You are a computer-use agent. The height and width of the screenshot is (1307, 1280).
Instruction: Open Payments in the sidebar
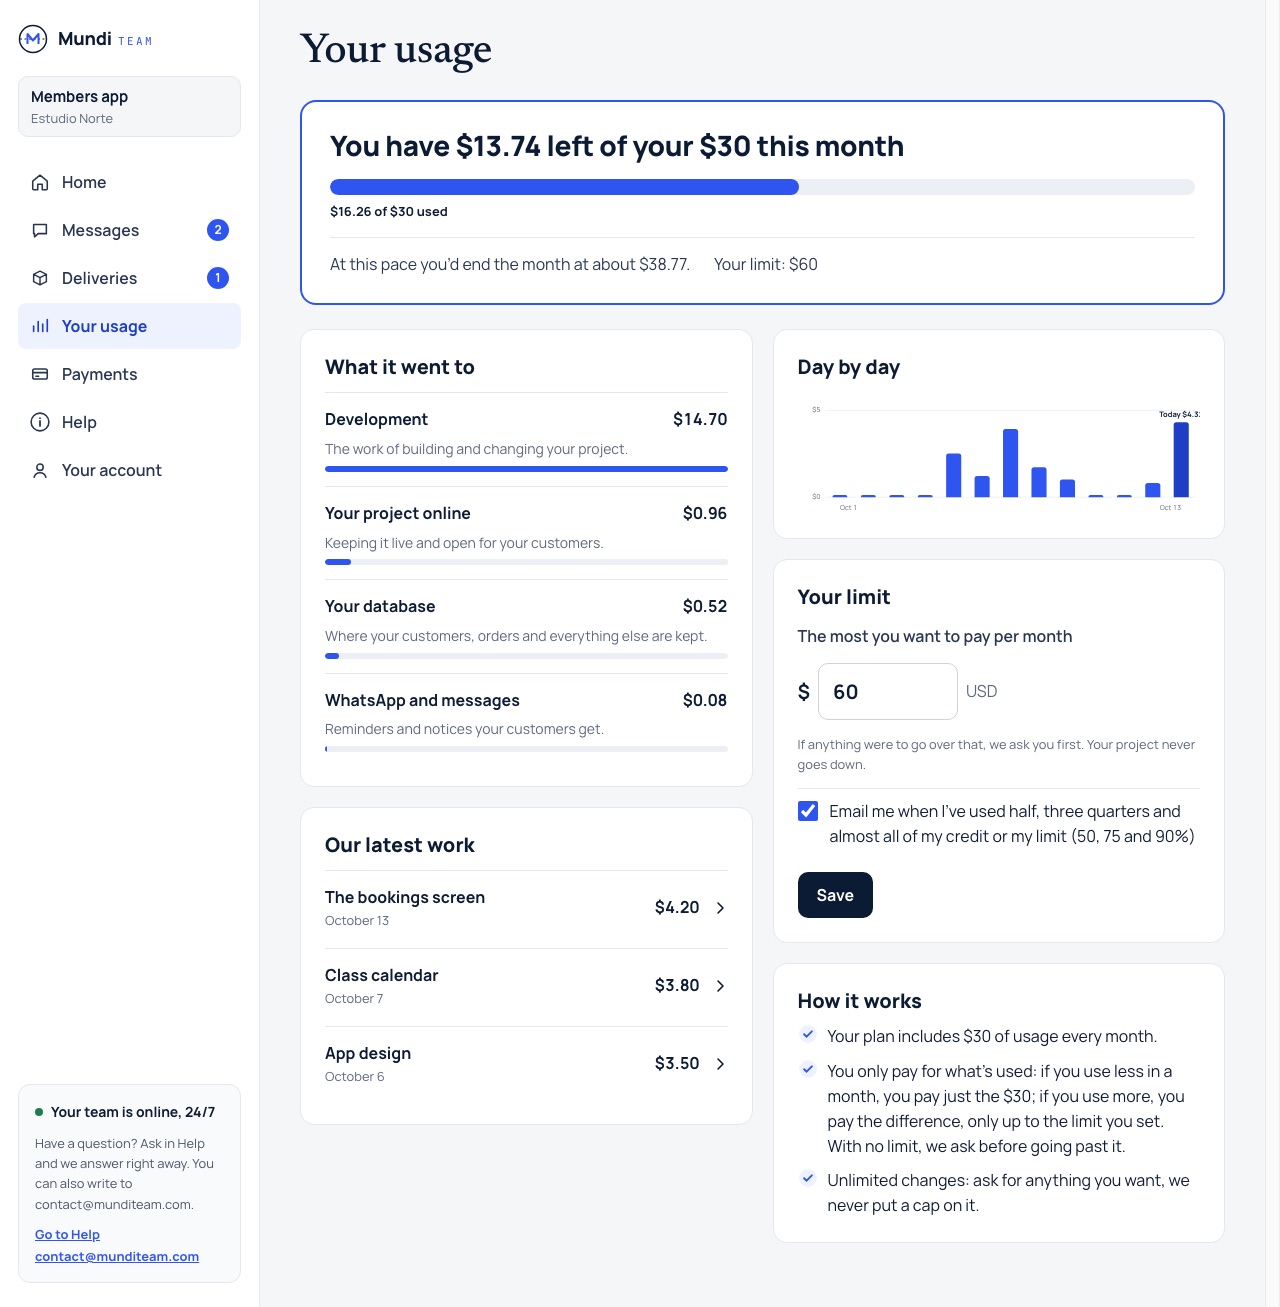pyautogui.click(x=129, y=374)
